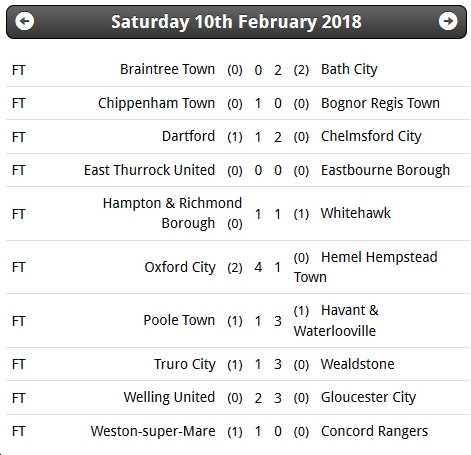
Task: Open Bognor Regis Town team page
Action: [380, 103]
